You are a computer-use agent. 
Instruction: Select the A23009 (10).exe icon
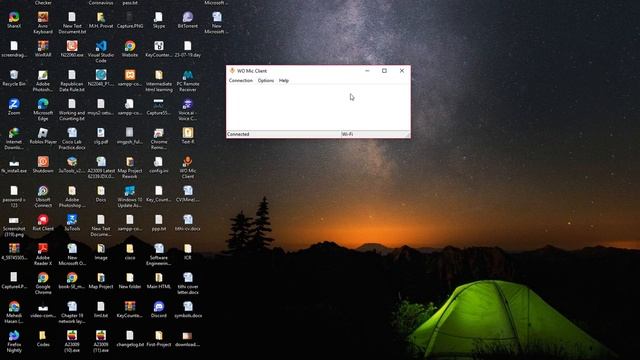72,342
